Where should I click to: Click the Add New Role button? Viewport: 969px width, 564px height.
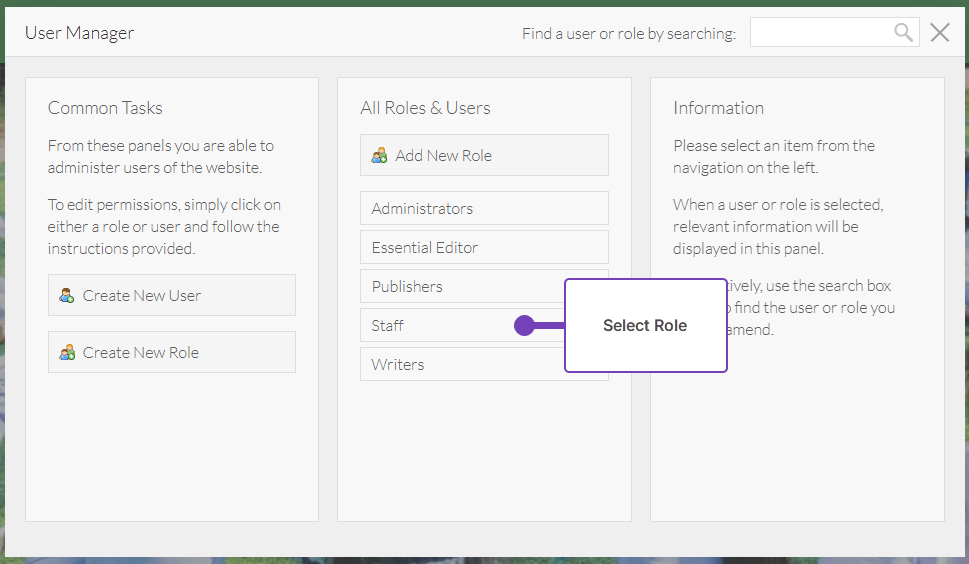coord(484,155)
